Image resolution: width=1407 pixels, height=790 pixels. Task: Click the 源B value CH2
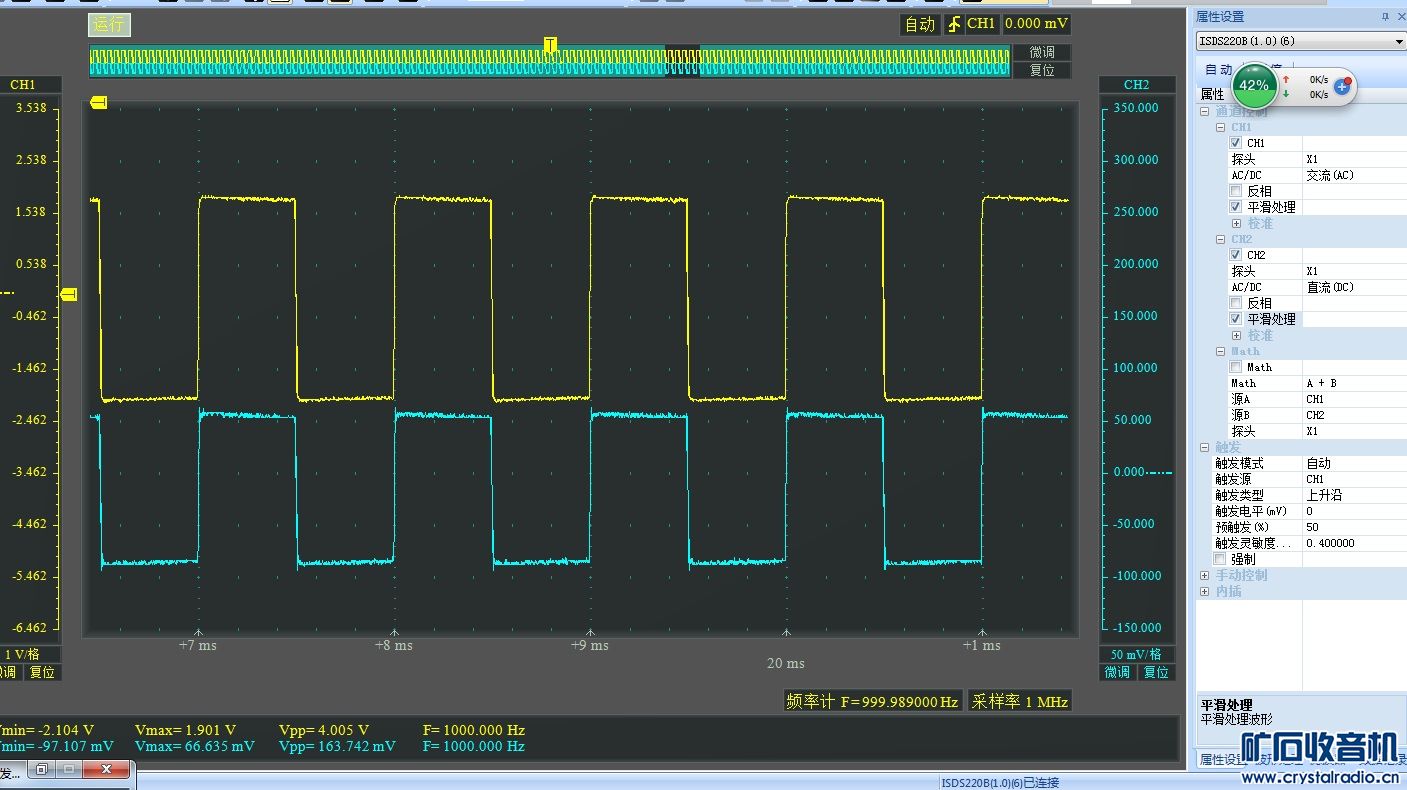1315,415
